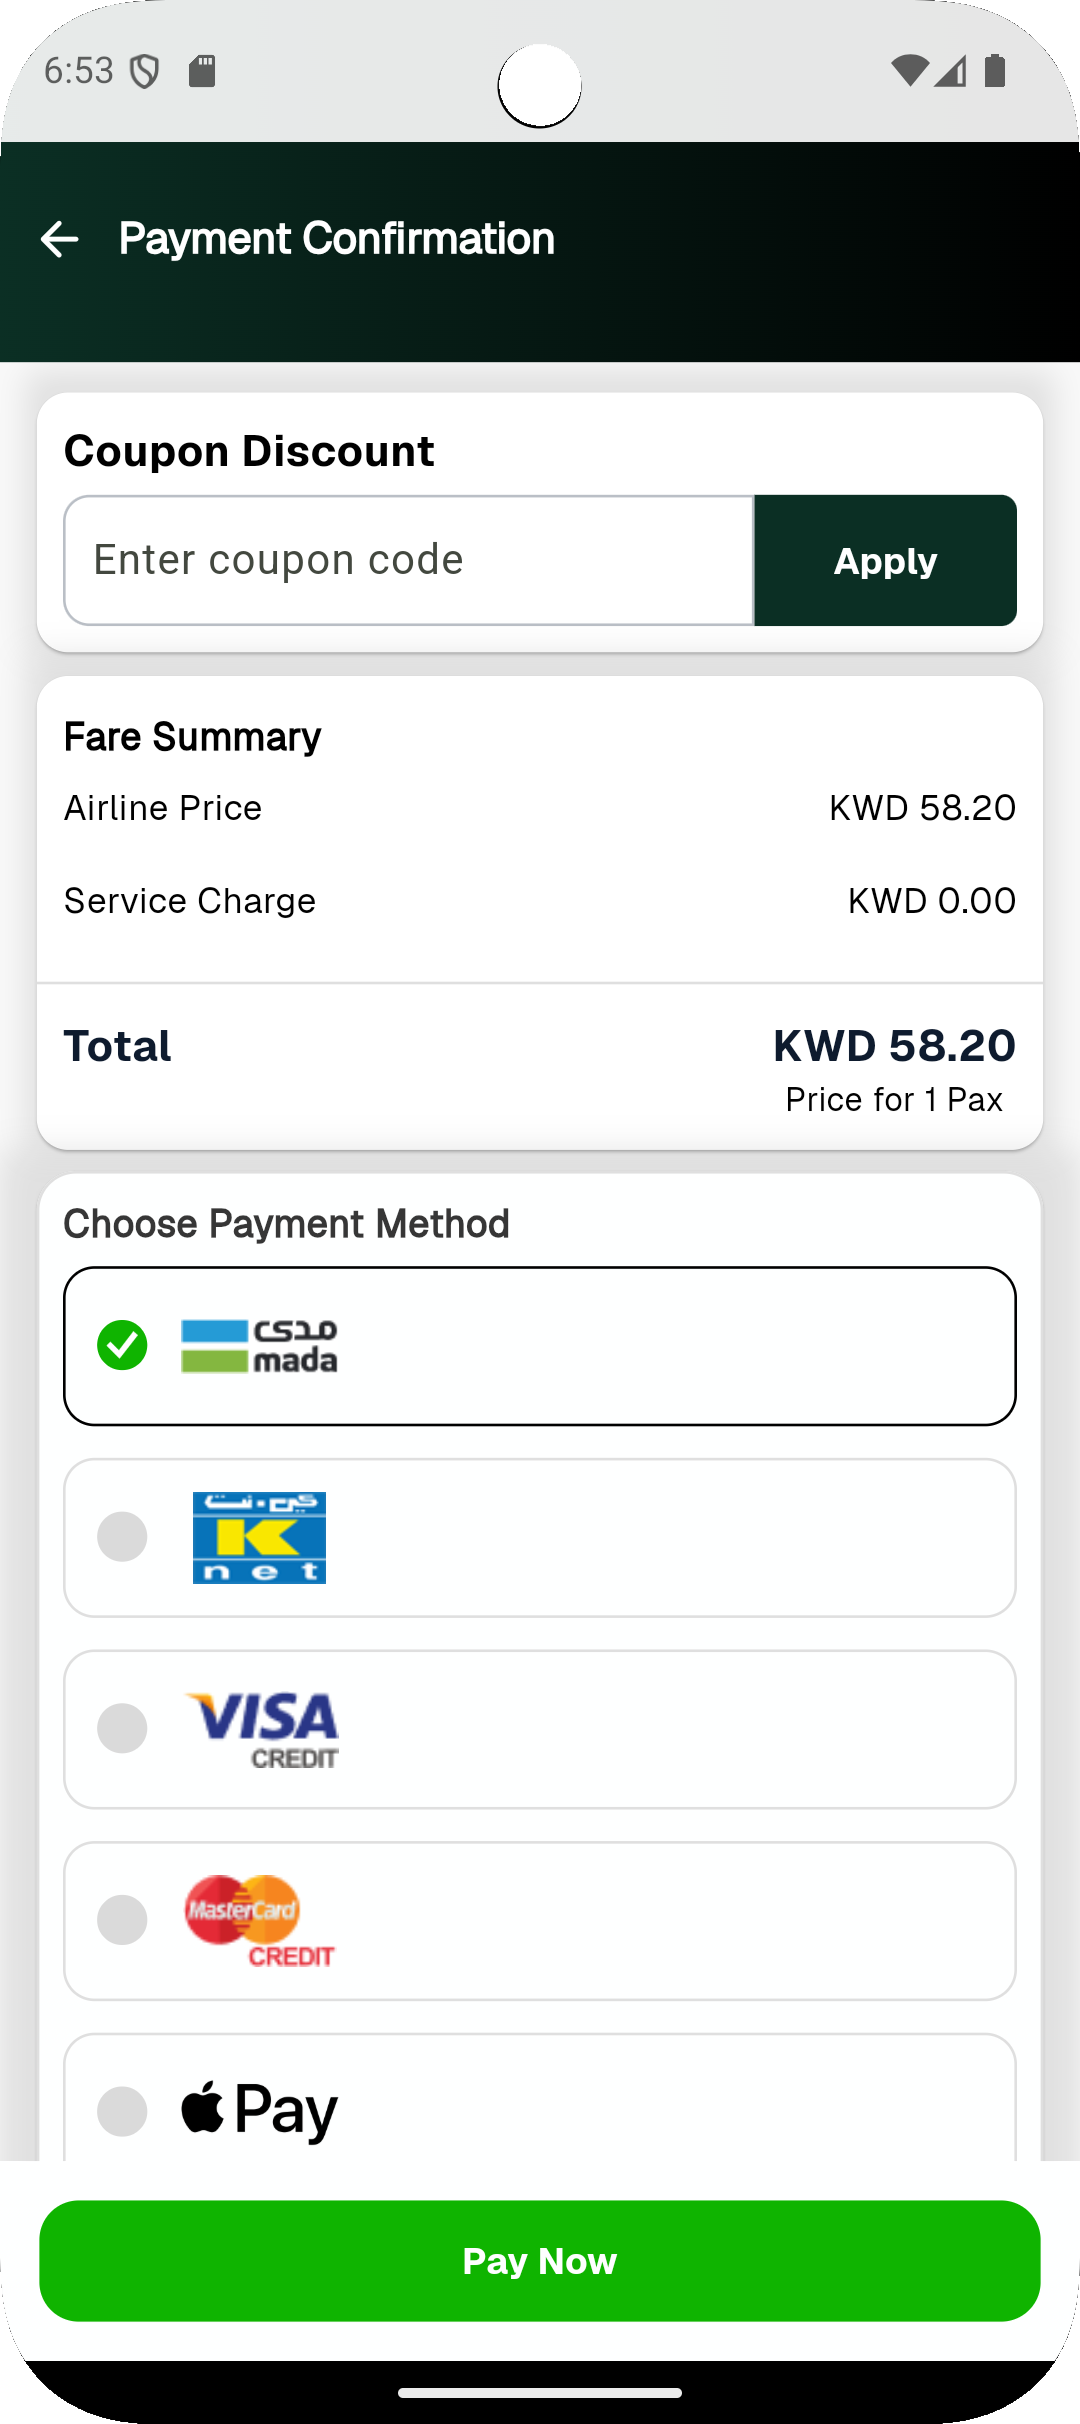
Task: Tap the Total KWD 58.20 amount
Action: coord(894,1046)
